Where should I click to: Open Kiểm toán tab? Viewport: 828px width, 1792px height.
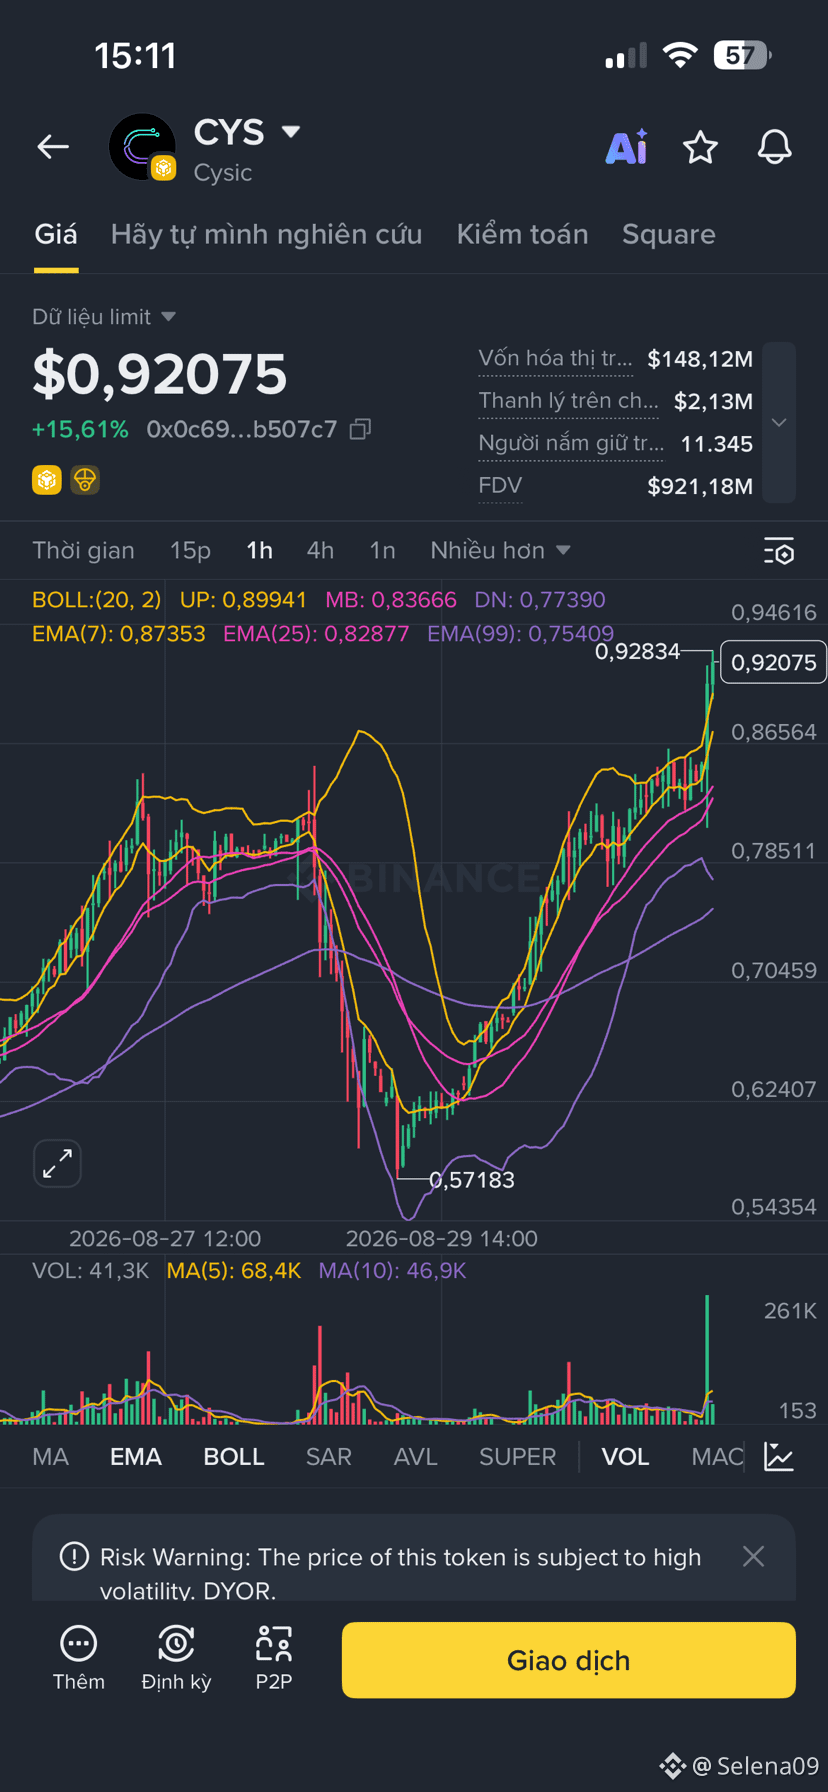[522, 234]
